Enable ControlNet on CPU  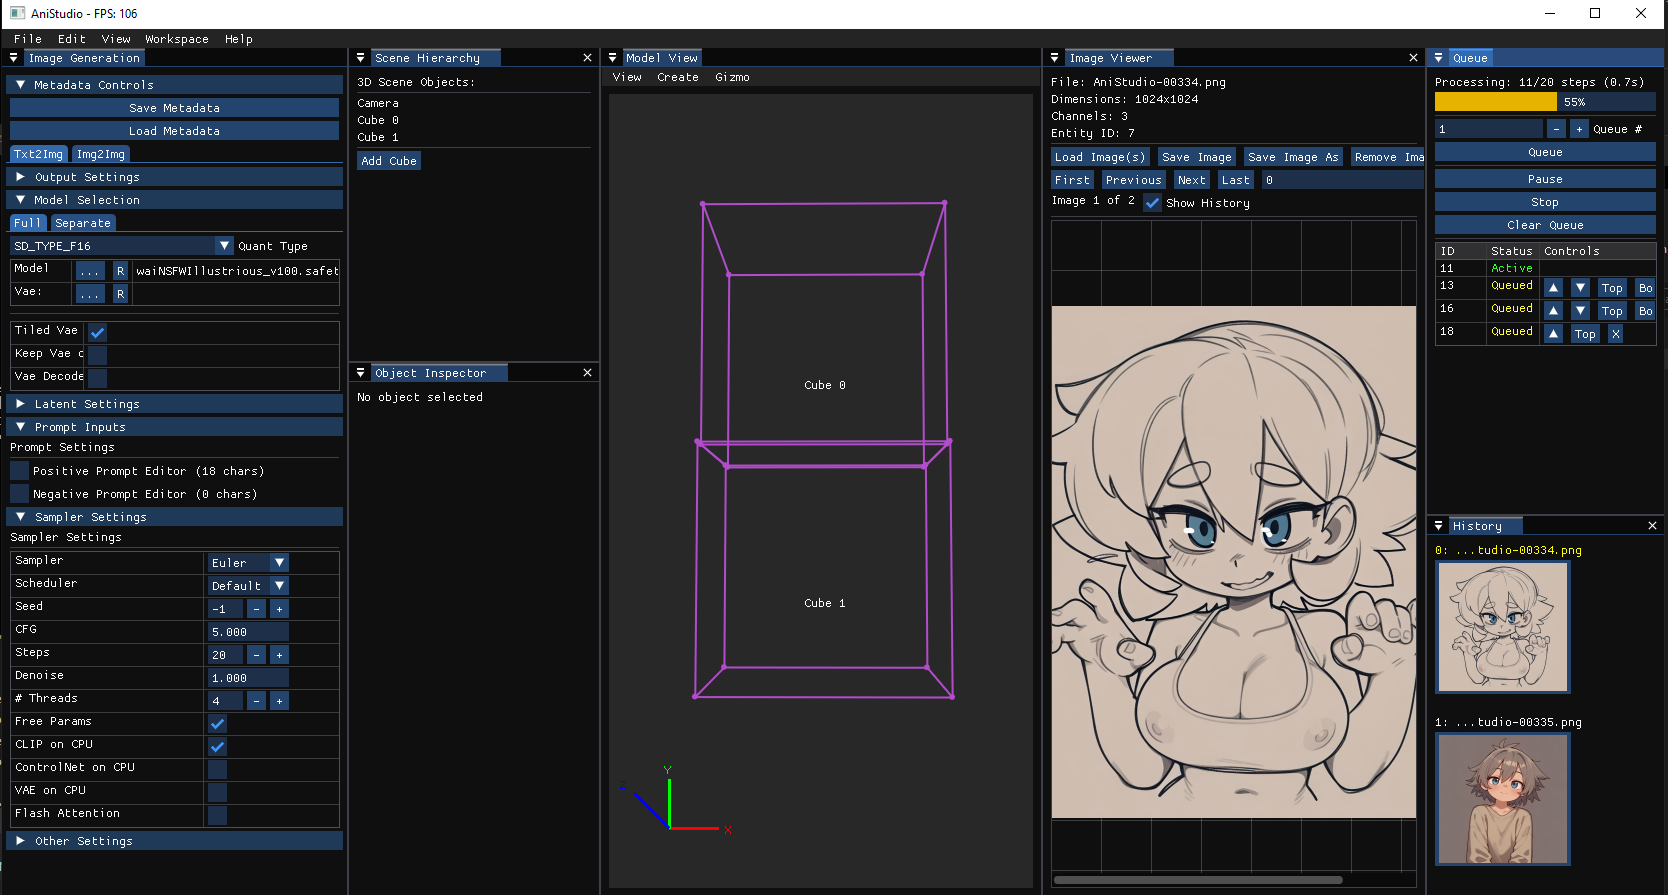[217, 770]
